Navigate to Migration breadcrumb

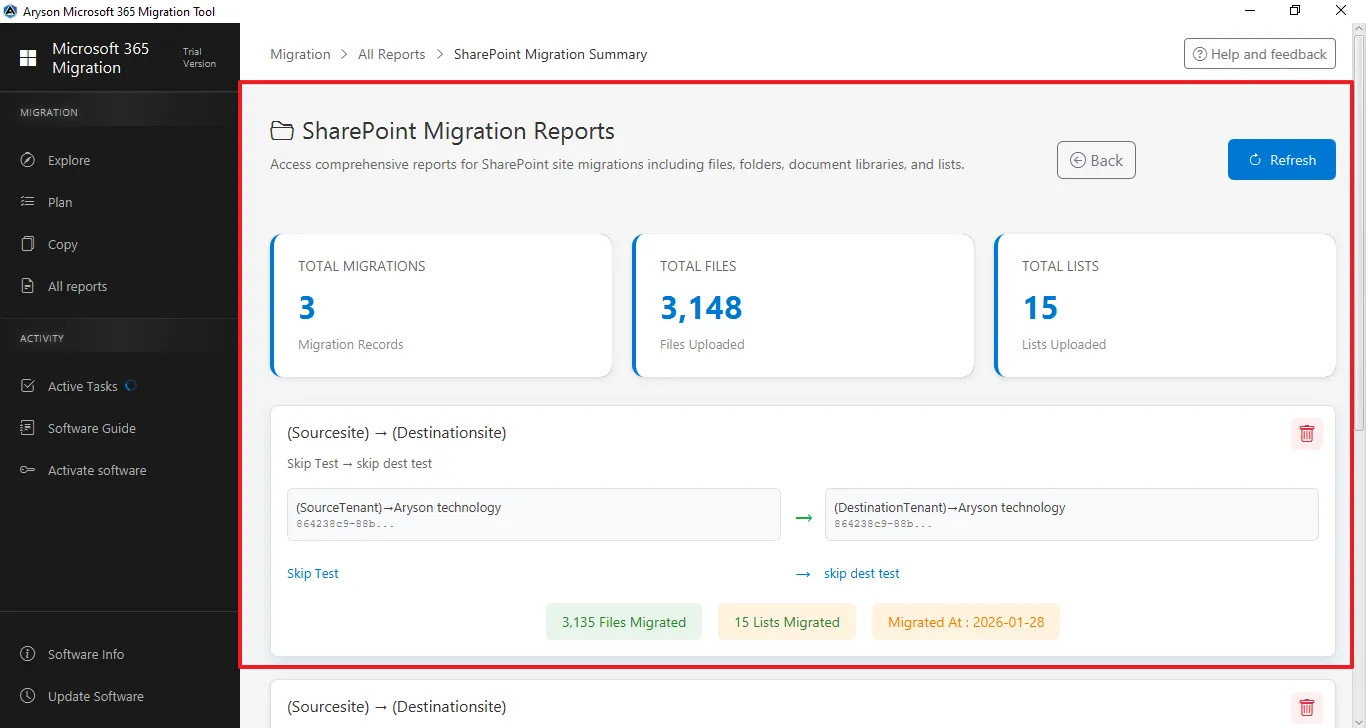[300, 54]
